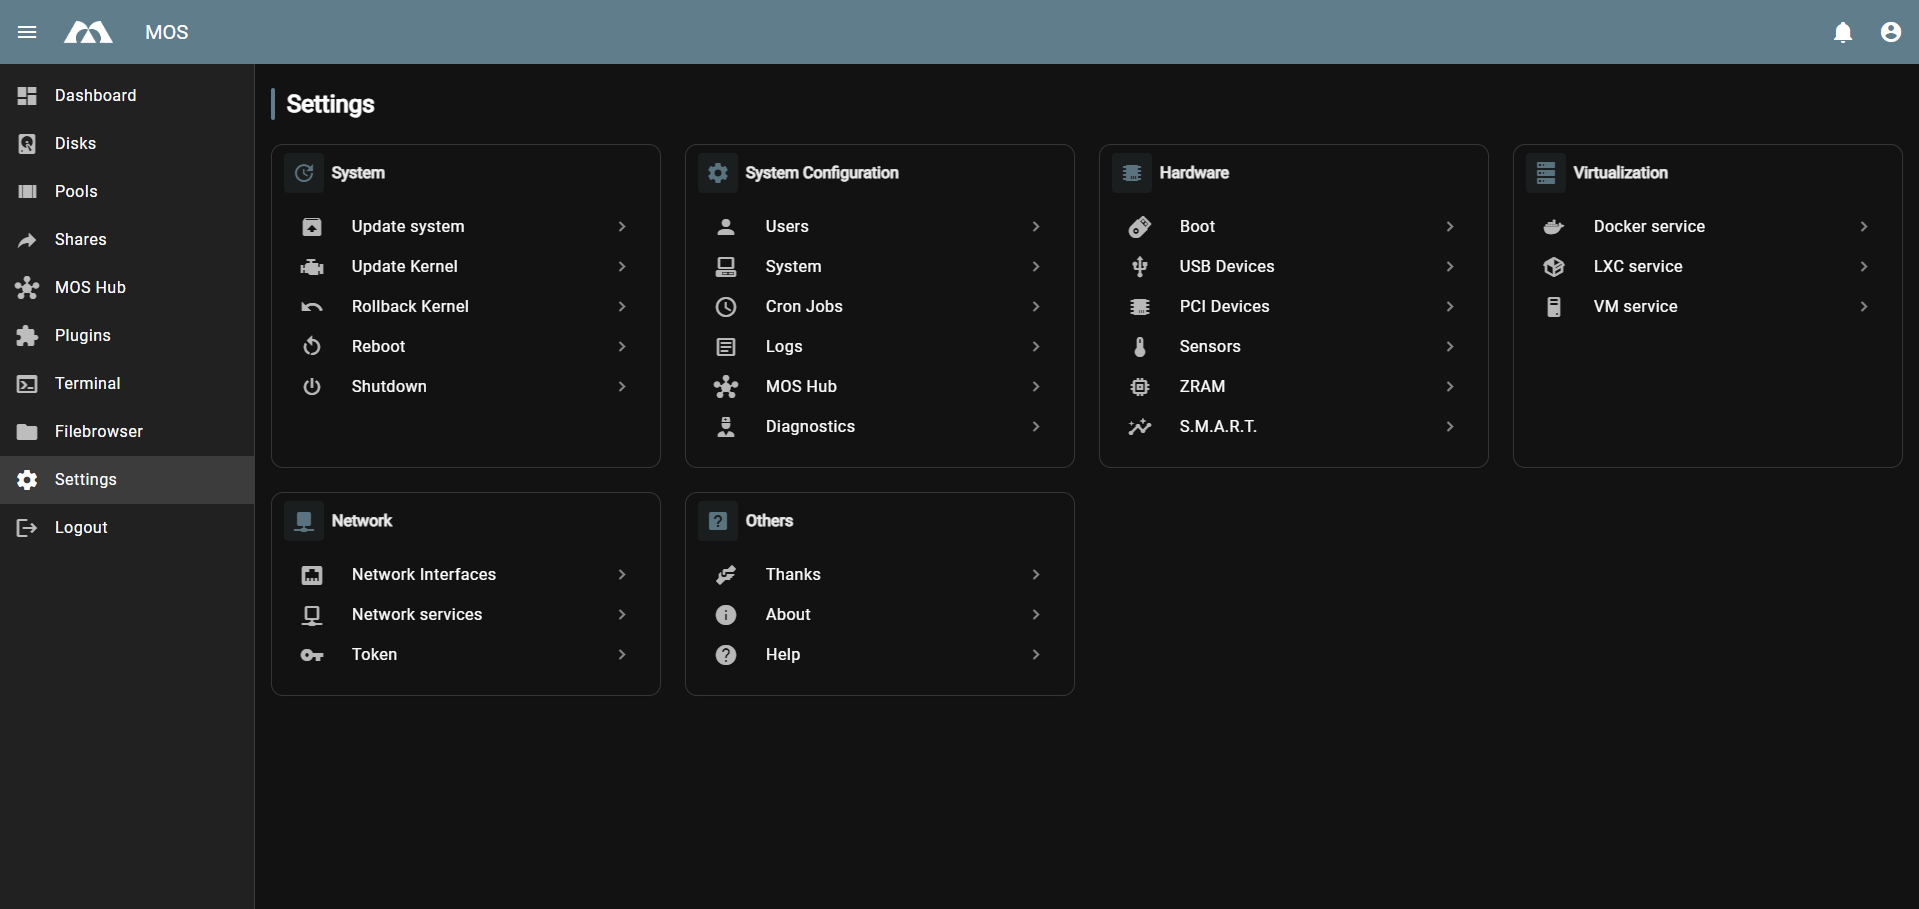Click the Cron Jobs clock icon
1919x909 pixels.
tap(726, 306)
